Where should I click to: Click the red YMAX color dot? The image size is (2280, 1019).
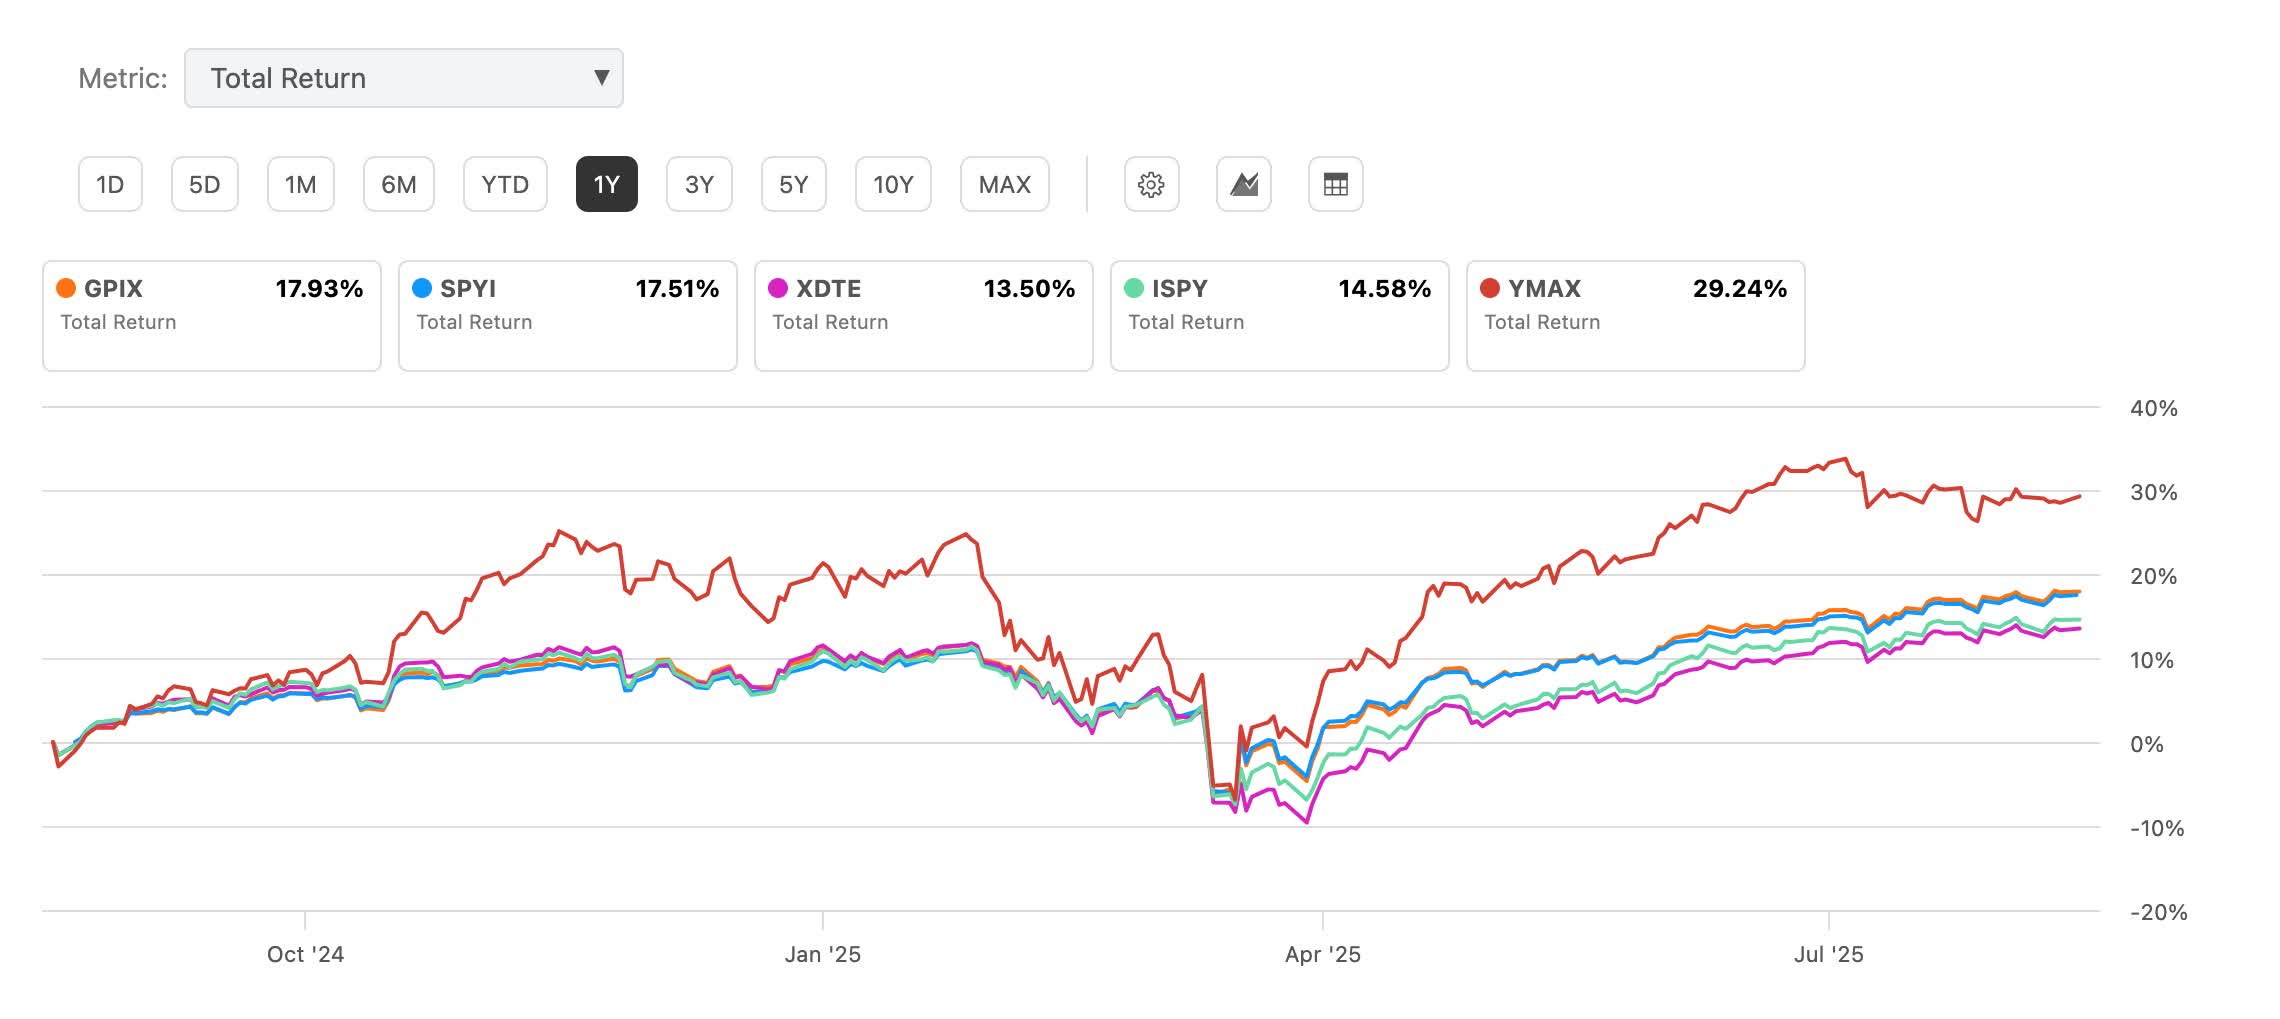1490,288
